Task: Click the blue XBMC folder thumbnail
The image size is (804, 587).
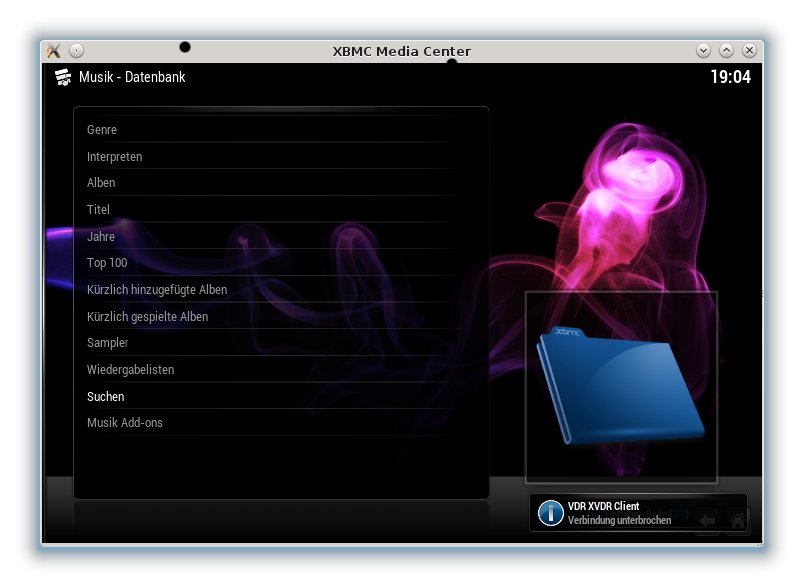Action: click(621, 387)
